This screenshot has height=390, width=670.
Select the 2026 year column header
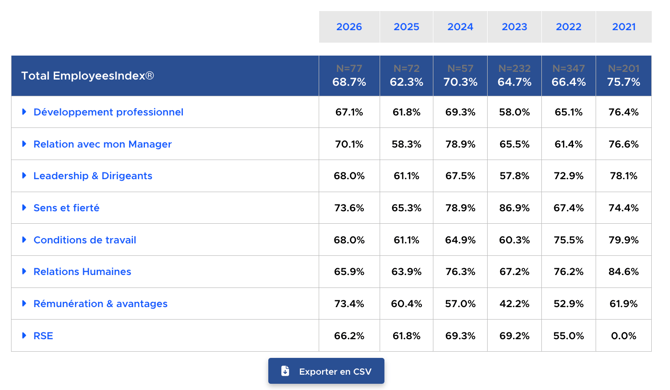pyautogui.click(x=349, y=27)
